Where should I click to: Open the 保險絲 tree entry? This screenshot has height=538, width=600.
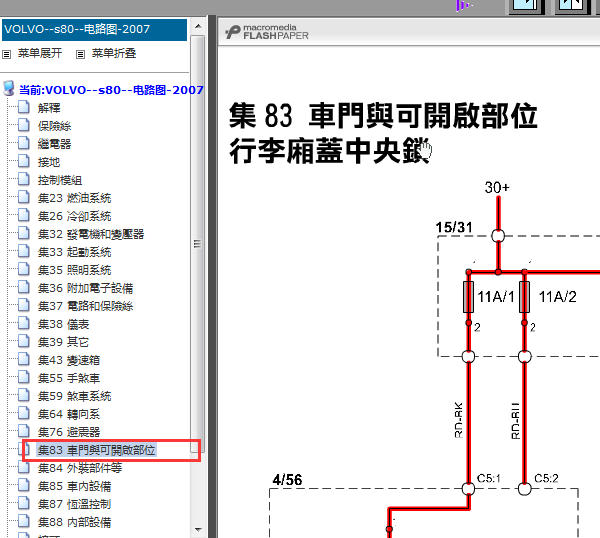[x=54, y=126]
